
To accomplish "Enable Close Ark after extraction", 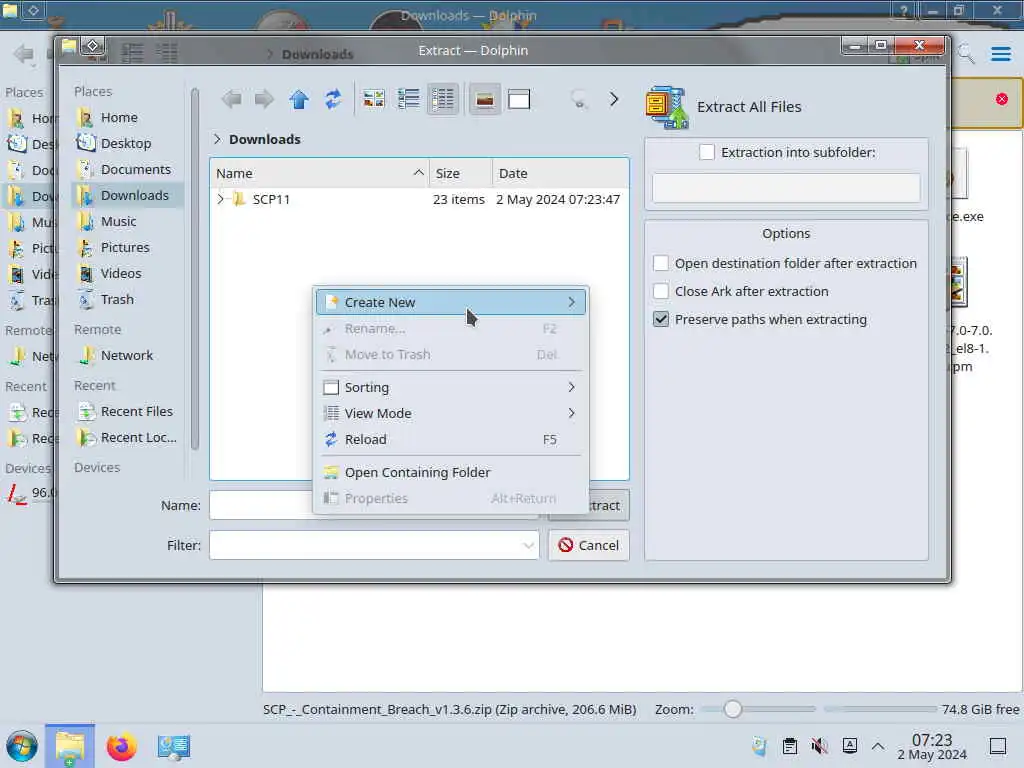I will [661, 291].
